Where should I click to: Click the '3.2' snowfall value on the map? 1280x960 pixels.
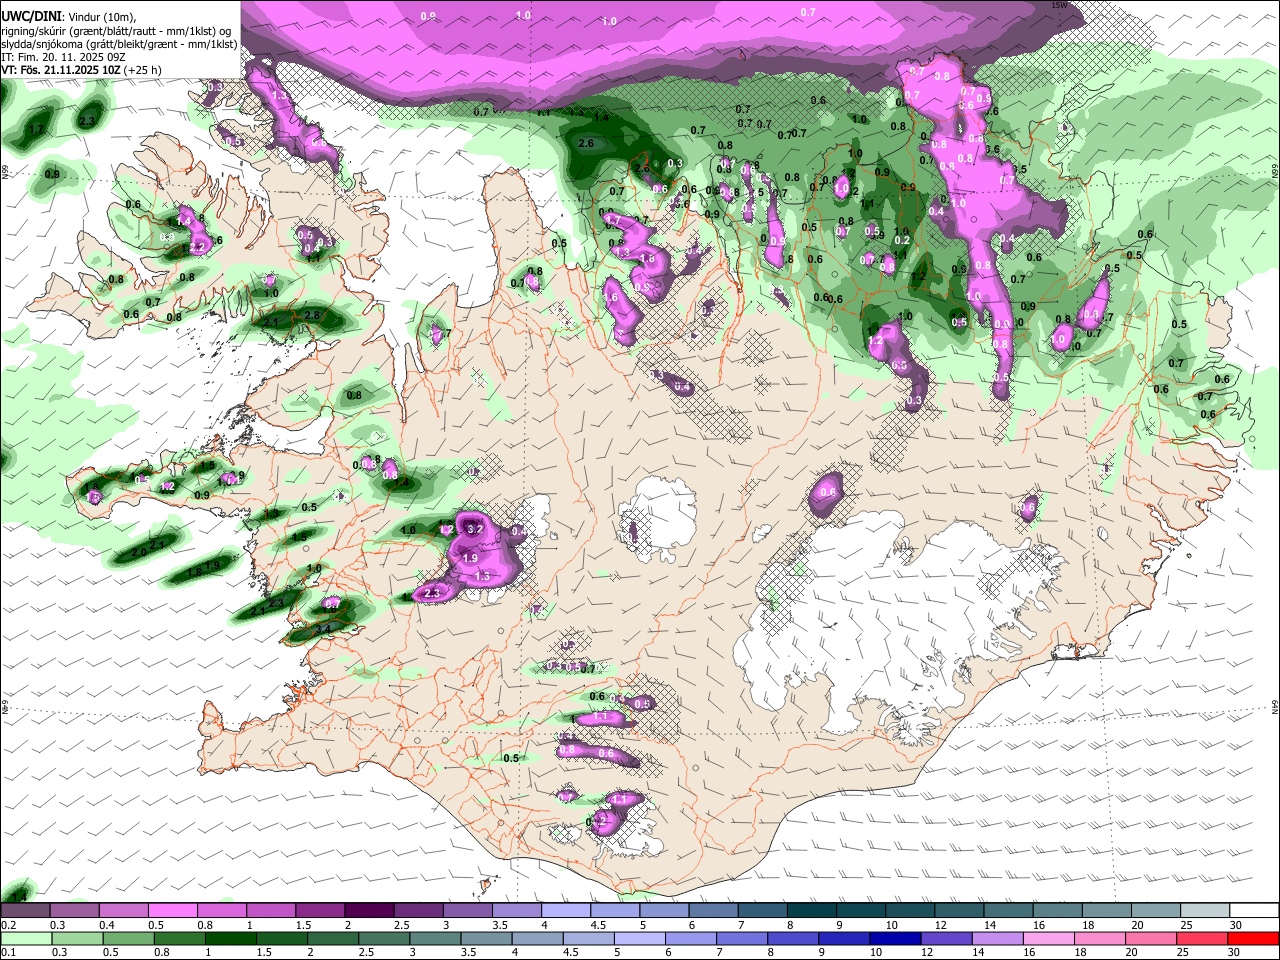tap(475, 529)
